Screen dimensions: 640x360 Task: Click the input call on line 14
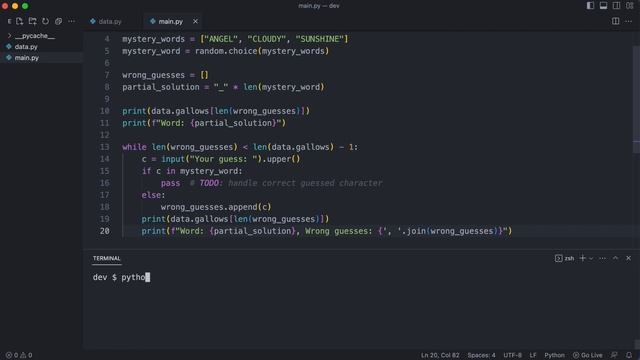(x=173, y=159)
